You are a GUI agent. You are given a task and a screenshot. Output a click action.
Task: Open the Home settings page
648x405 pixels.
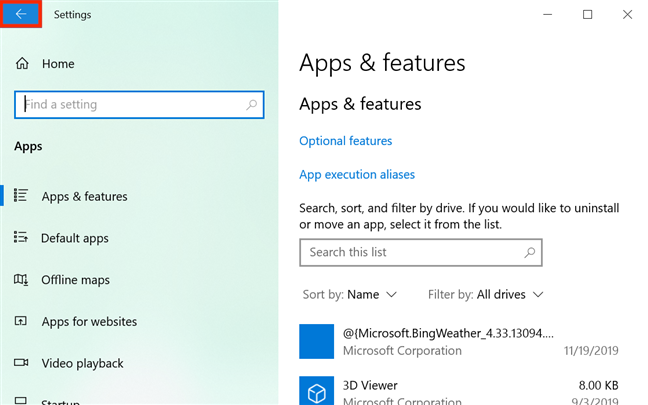click(x=58, y=64)
